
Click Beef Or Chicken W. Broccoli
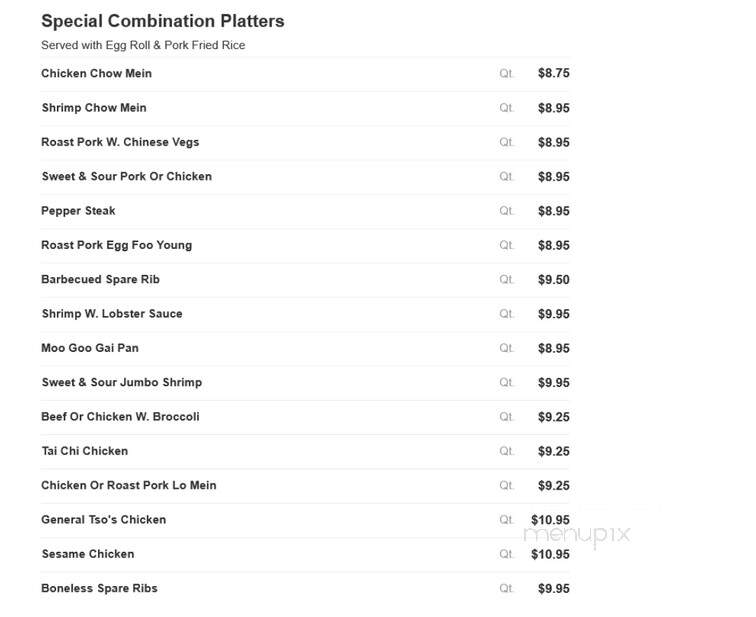(x=120, y=416)
